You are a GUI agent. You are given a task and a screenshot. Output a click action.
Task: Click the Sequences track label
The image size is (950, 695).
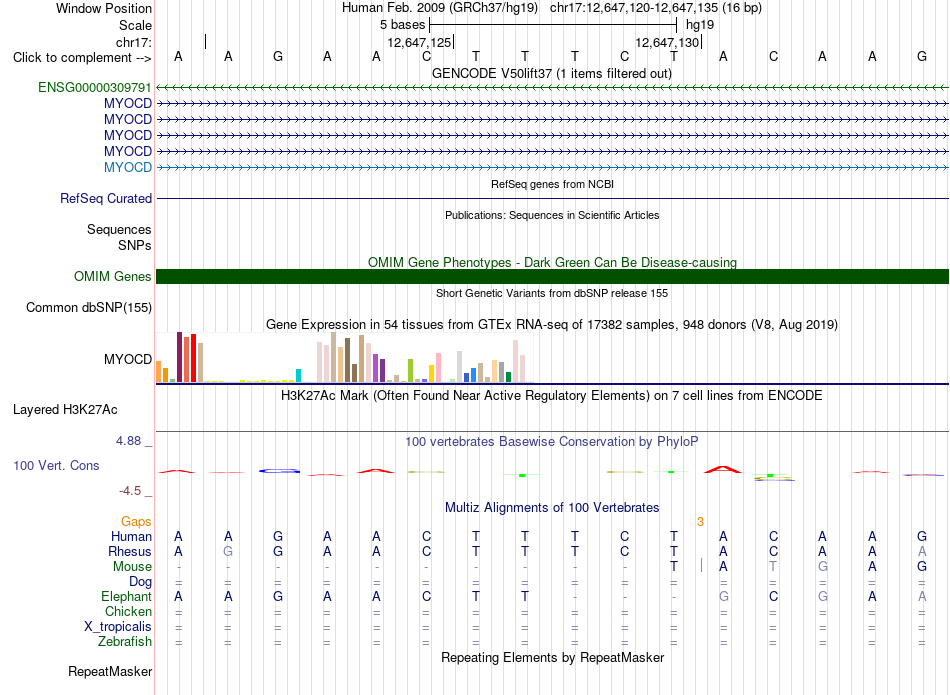(119, 229)
